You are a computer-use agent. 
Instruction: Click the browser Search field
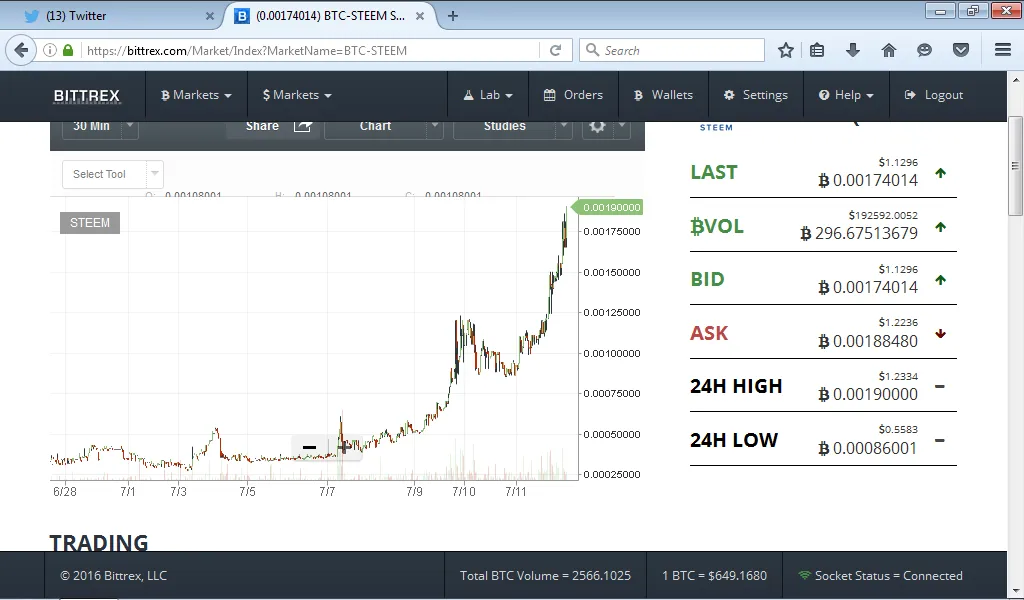[671, 50]
